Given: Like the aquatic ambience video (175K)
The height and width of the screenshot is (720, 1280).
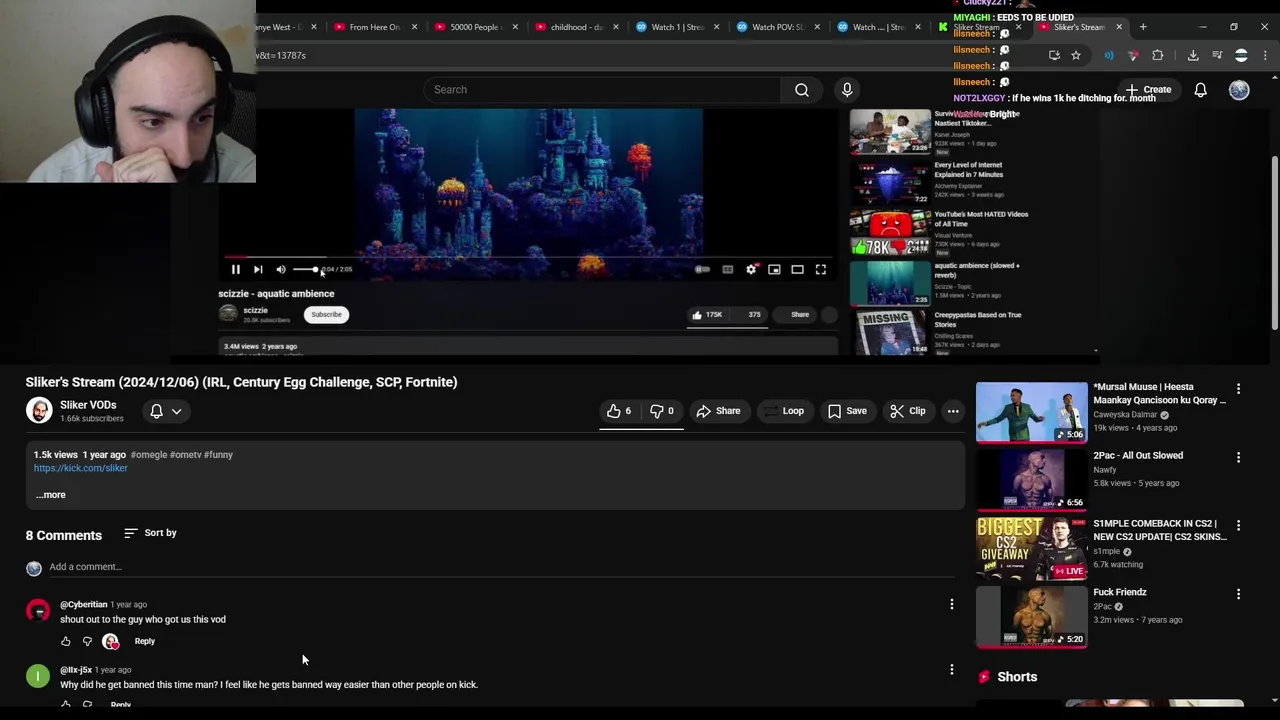Looking at the screenshot, I should (x=707, y=315).
